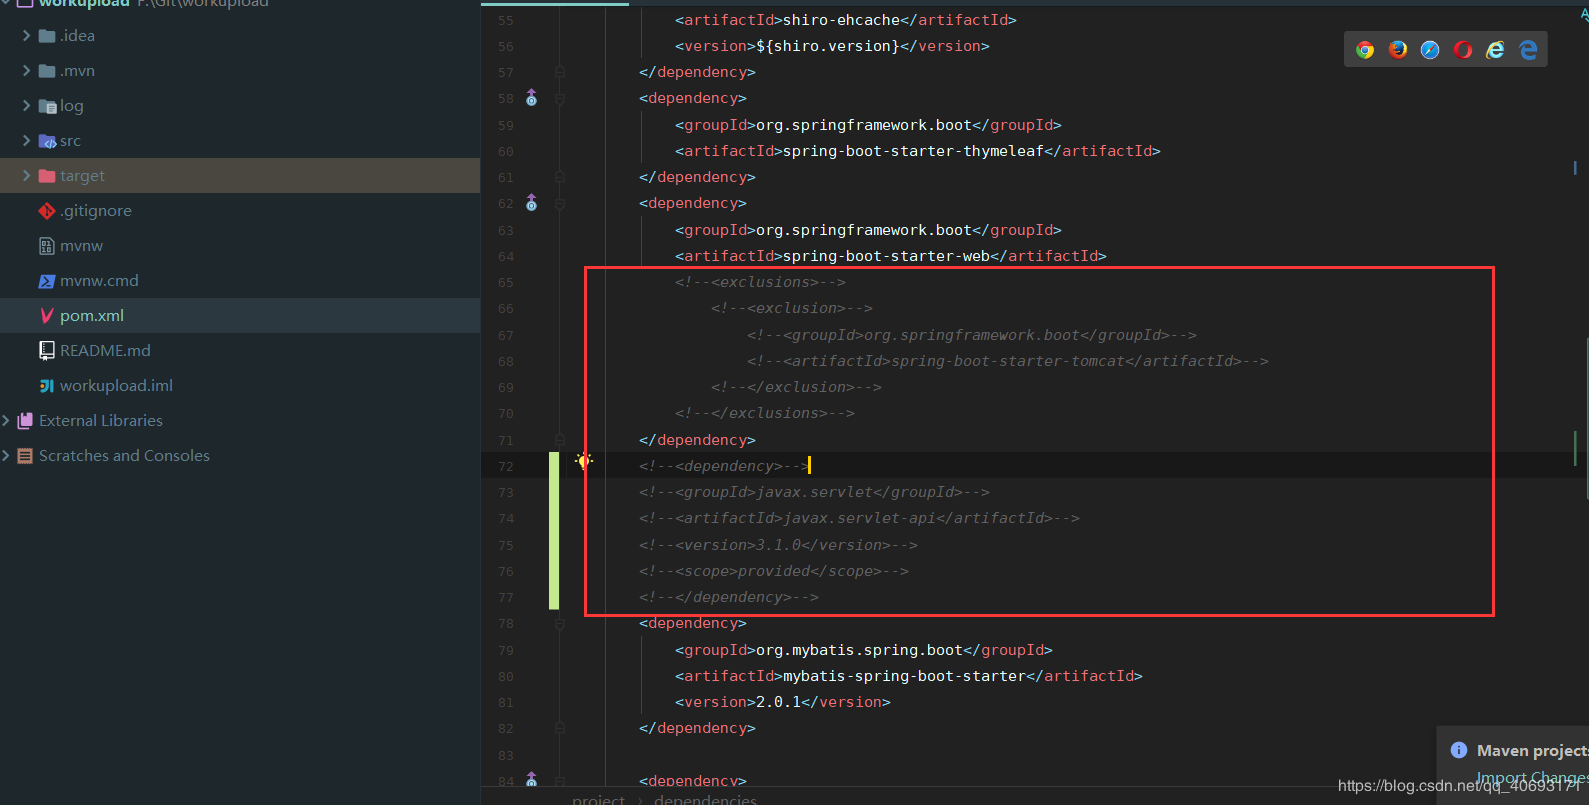The width and height of the screenshot is (1589, 805).
Task: Expand the target folder arrow
Action: point(26,176)
